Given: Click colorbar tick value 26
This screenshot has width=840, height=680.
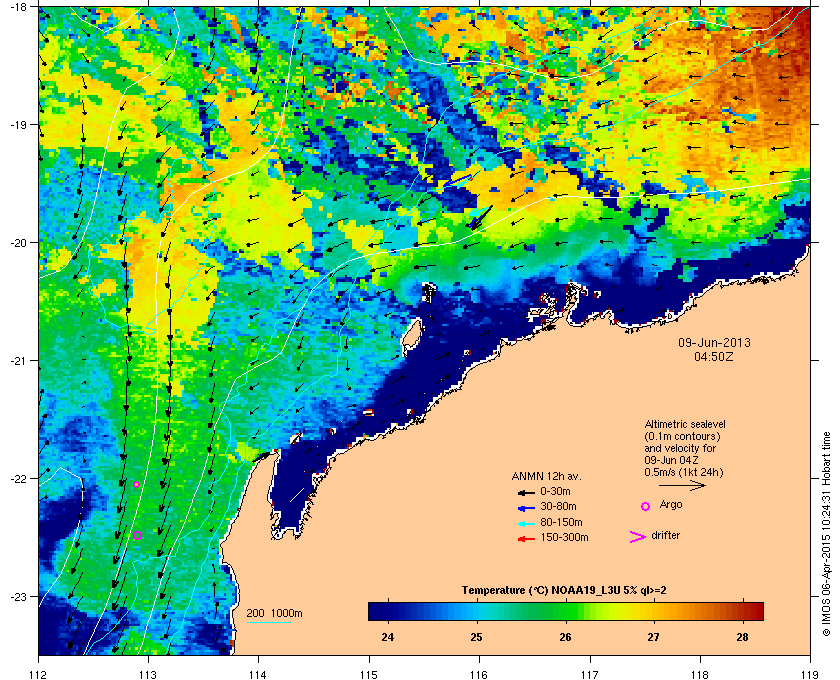Looking at the screenshot, I should tap(565, 637).
